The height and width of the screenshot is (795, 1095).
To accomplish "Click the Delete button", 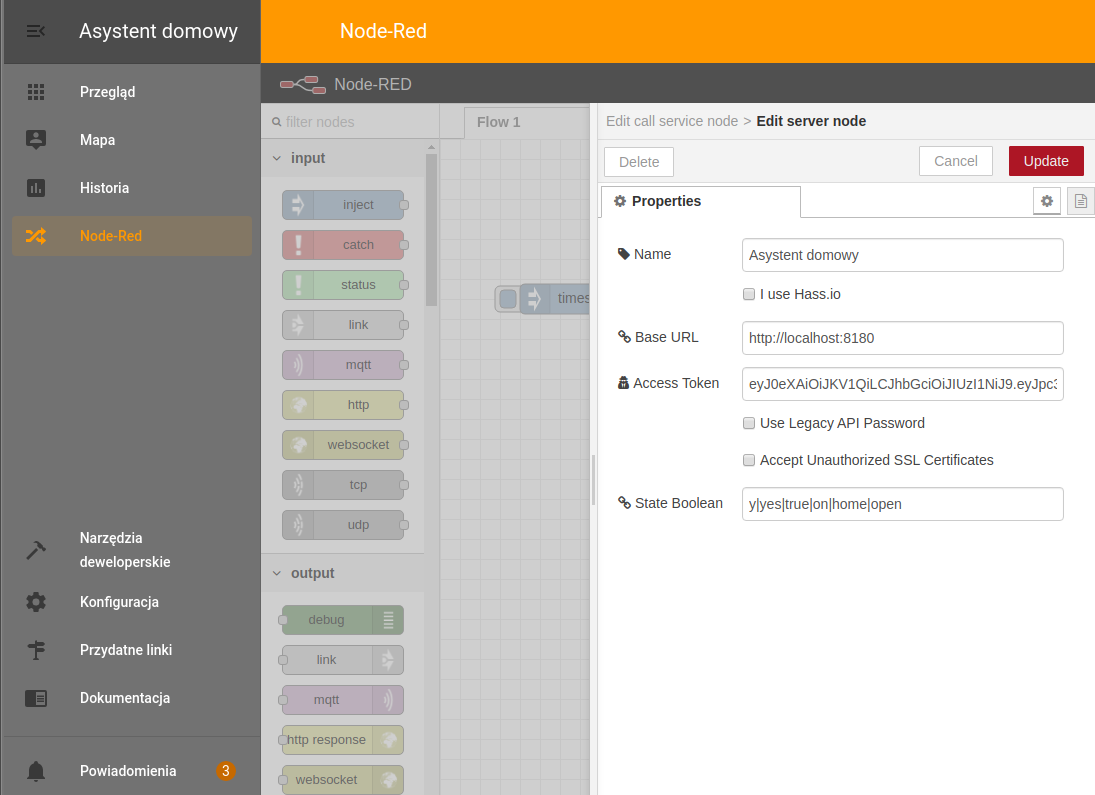I will click(639, 162).
